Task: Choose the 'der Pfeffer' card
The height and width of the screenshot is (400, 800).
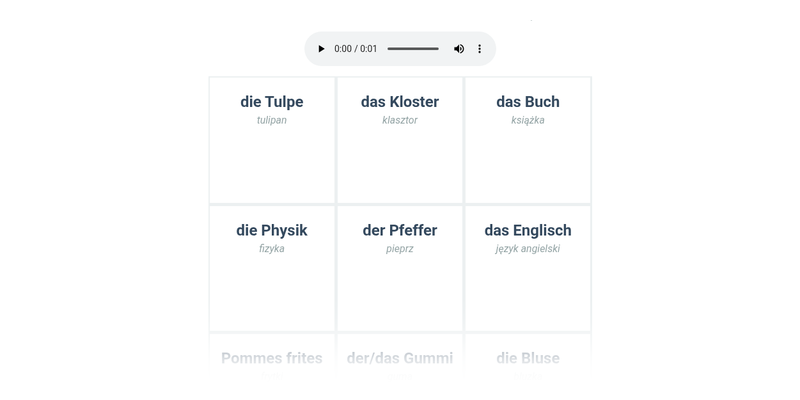Action: coord(400,268)
